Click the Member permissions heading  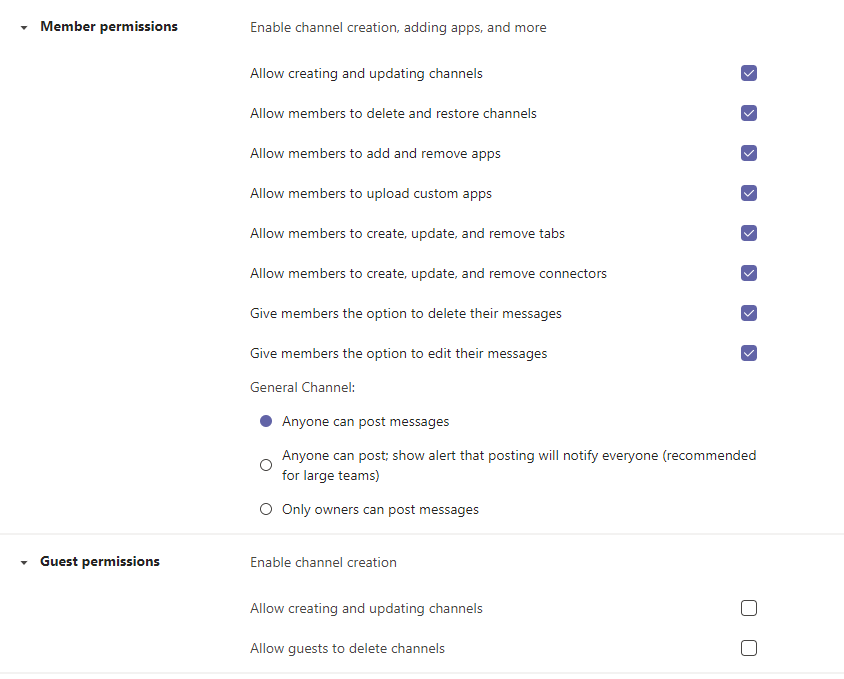[109, 26]
